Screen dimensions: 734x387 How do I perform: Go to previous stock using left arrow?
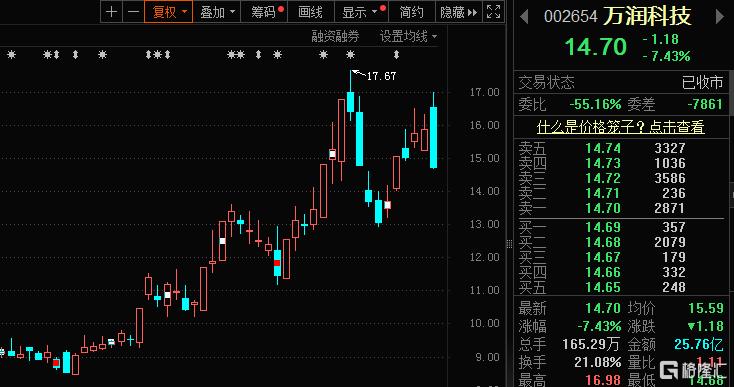point(524,17)
